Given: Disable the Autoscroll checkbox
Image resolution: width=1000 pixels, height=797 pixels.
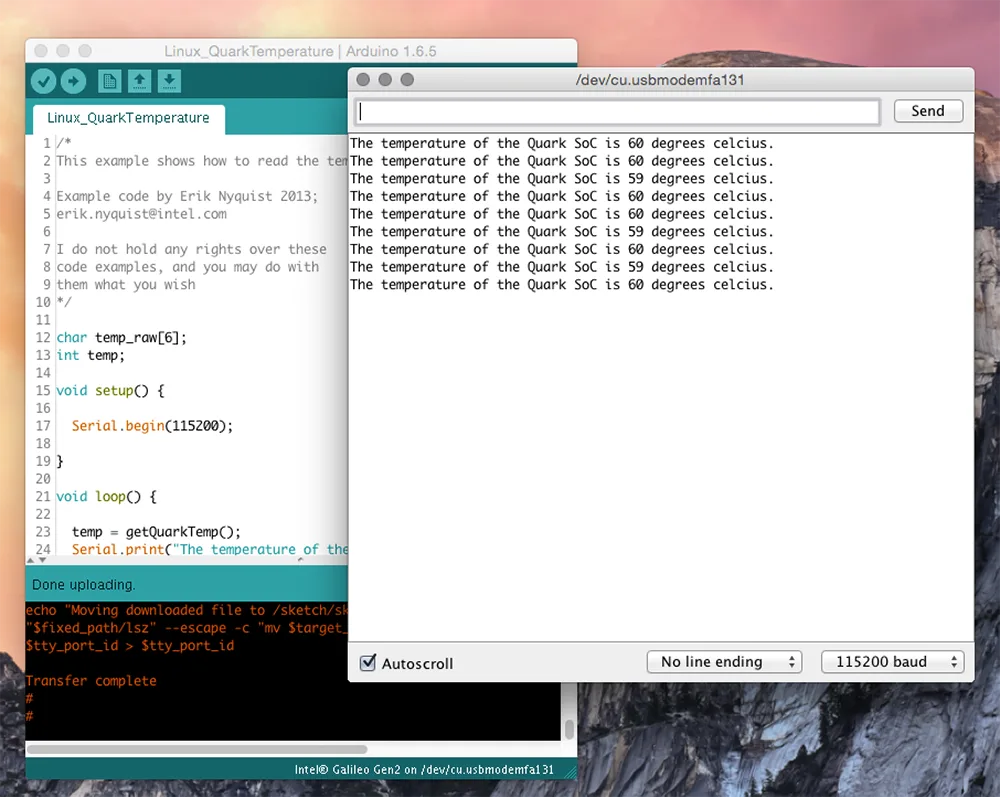Looking at the screenshot, I should pyautogui.click(x=367, y=663).
